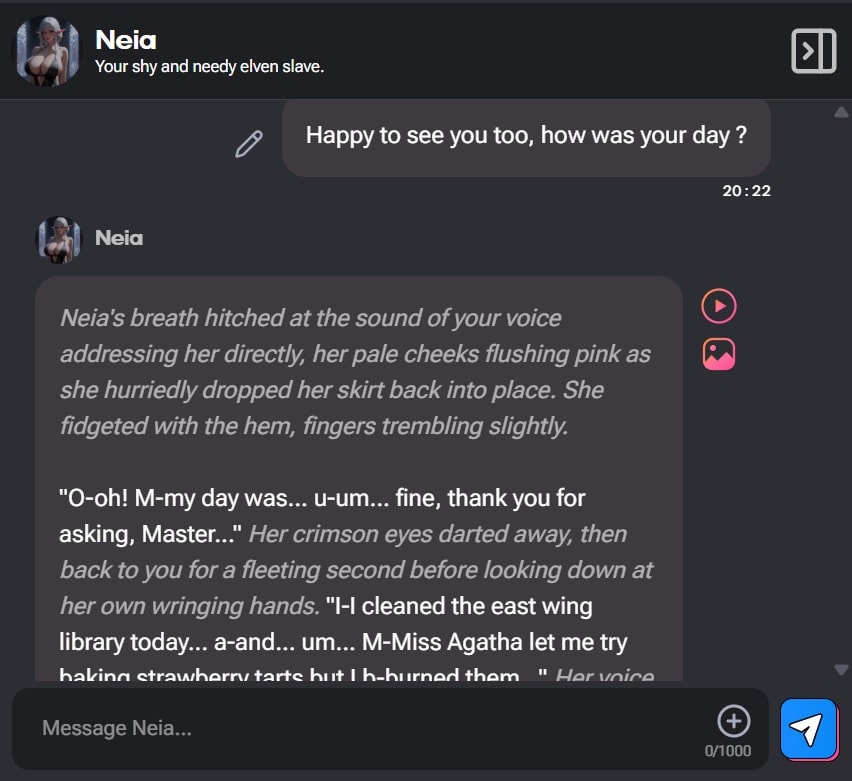Click the plus attachment icon
852x781 pixels.
coord(733,720)
